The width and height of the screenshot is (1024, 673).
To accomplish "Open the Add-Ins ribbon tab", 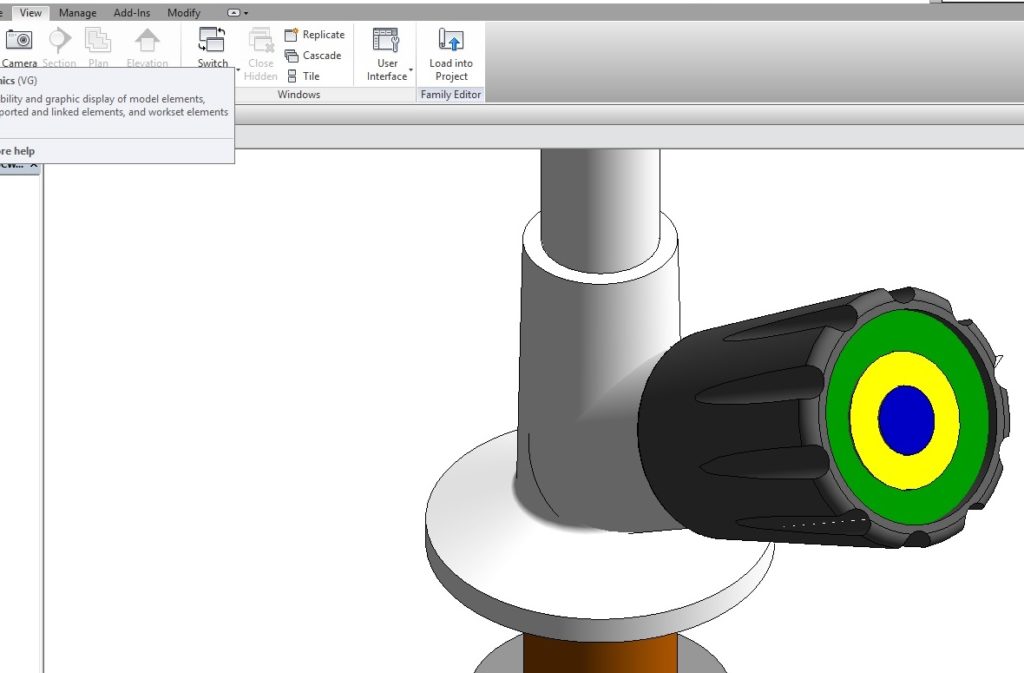I will coord(131,12).
